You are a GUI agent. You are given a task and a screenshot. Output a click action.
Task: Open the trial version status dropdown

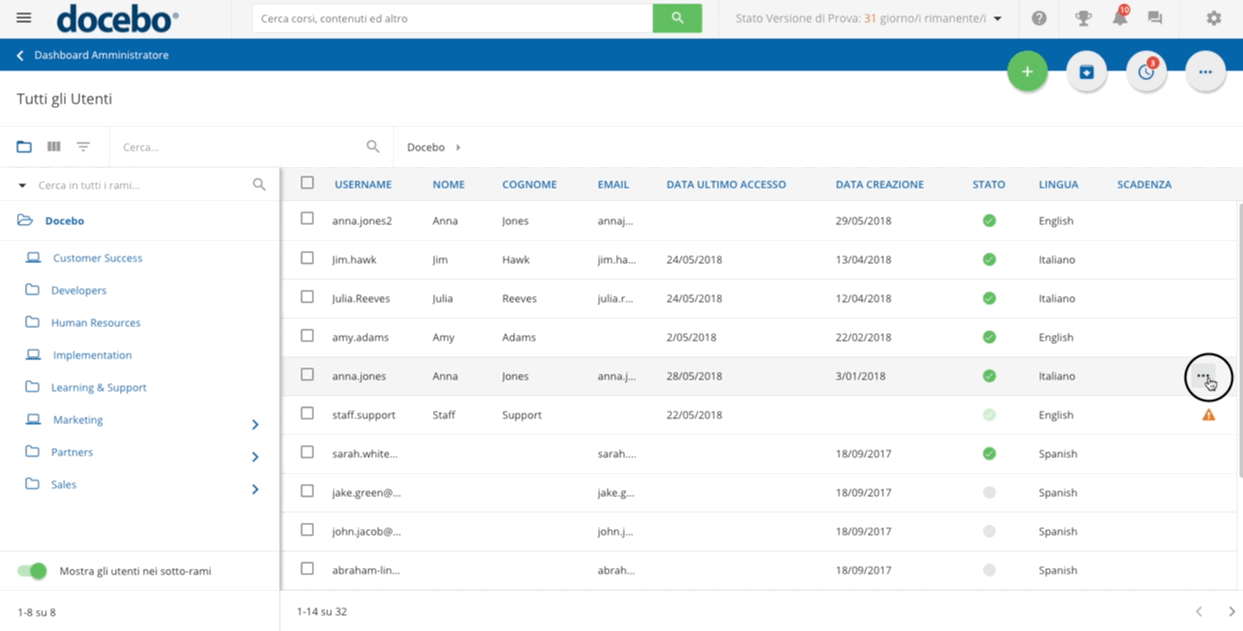997,19
